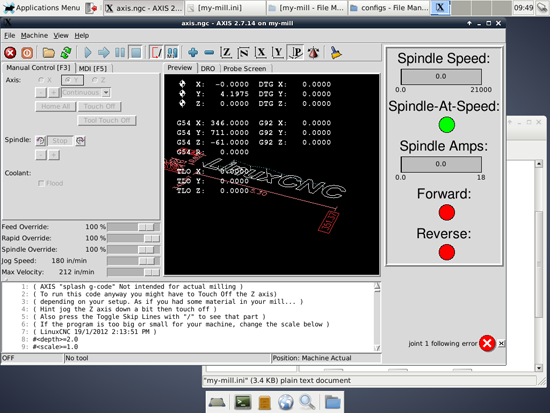
Task: Switch to the Manual Control [F3] tab
Action: (38, 68)
